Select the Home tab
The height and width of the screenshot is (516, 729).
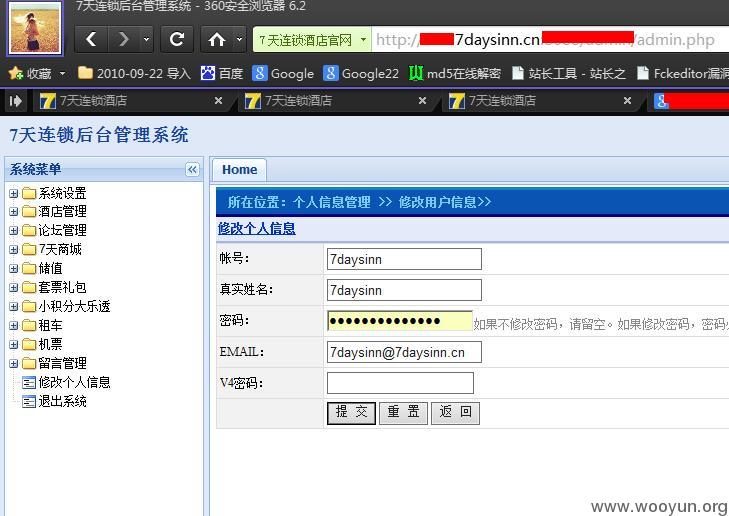tap(239, 170)
